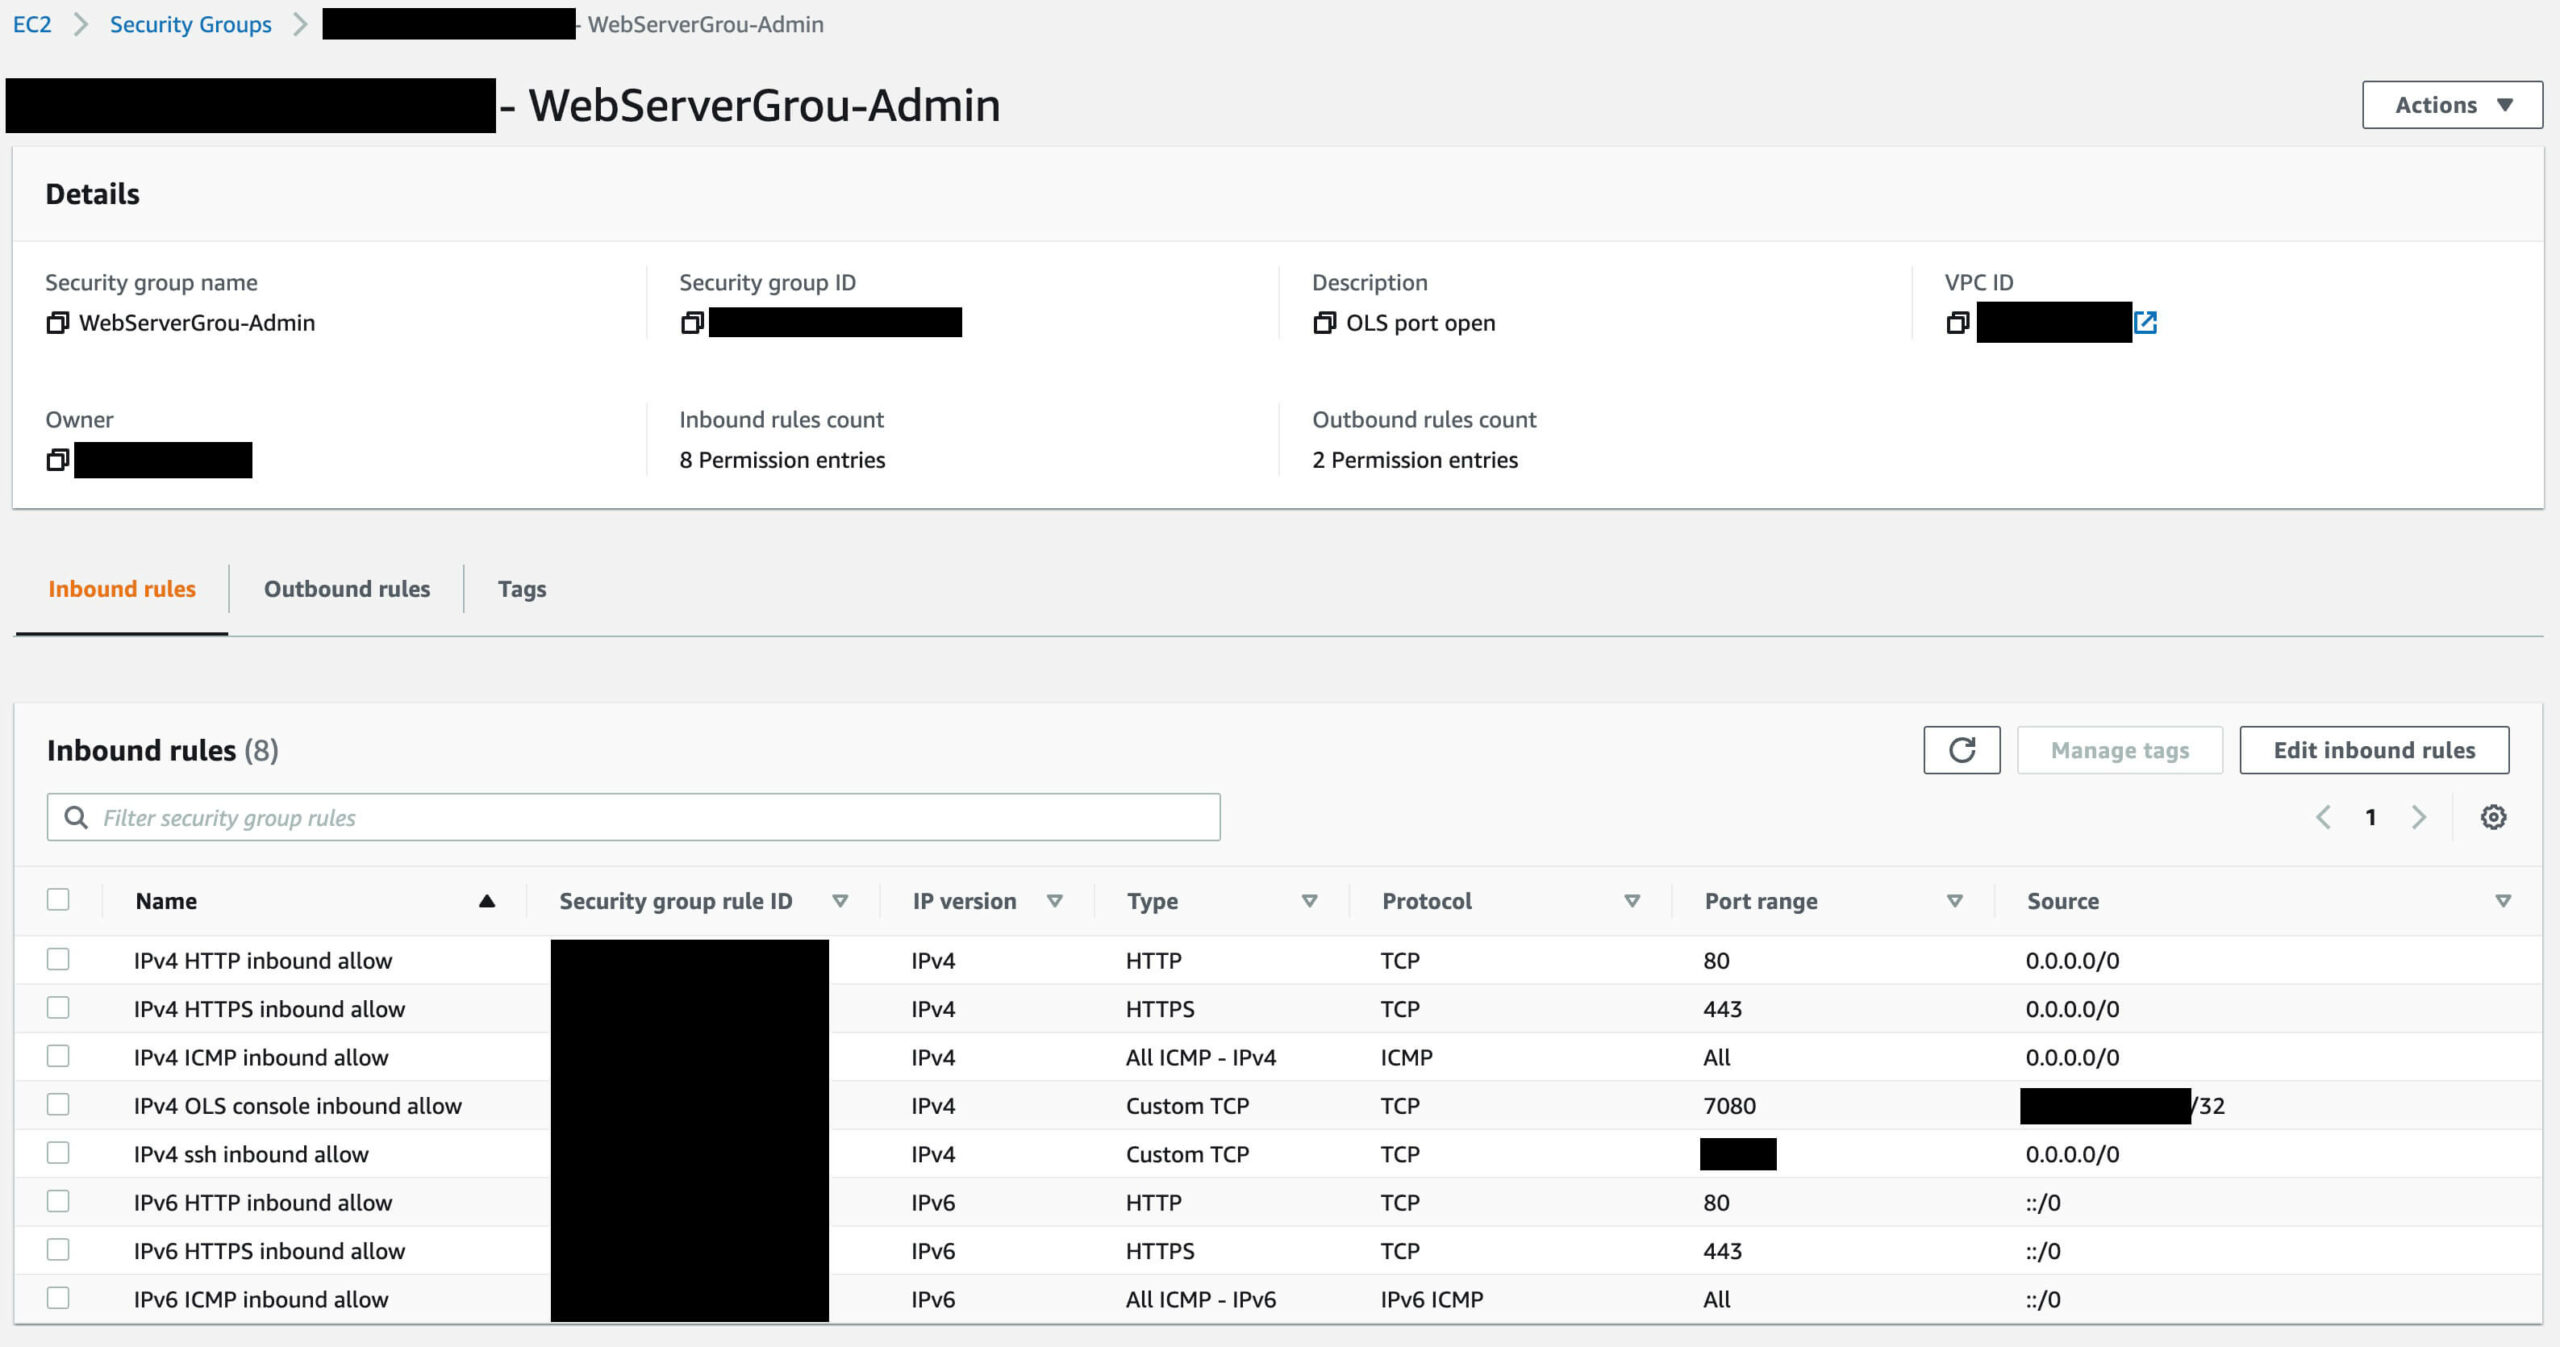Open the Actions dropdown menu
This screenshot has width=2560, height=1347.
click(x=2451, y=105)
